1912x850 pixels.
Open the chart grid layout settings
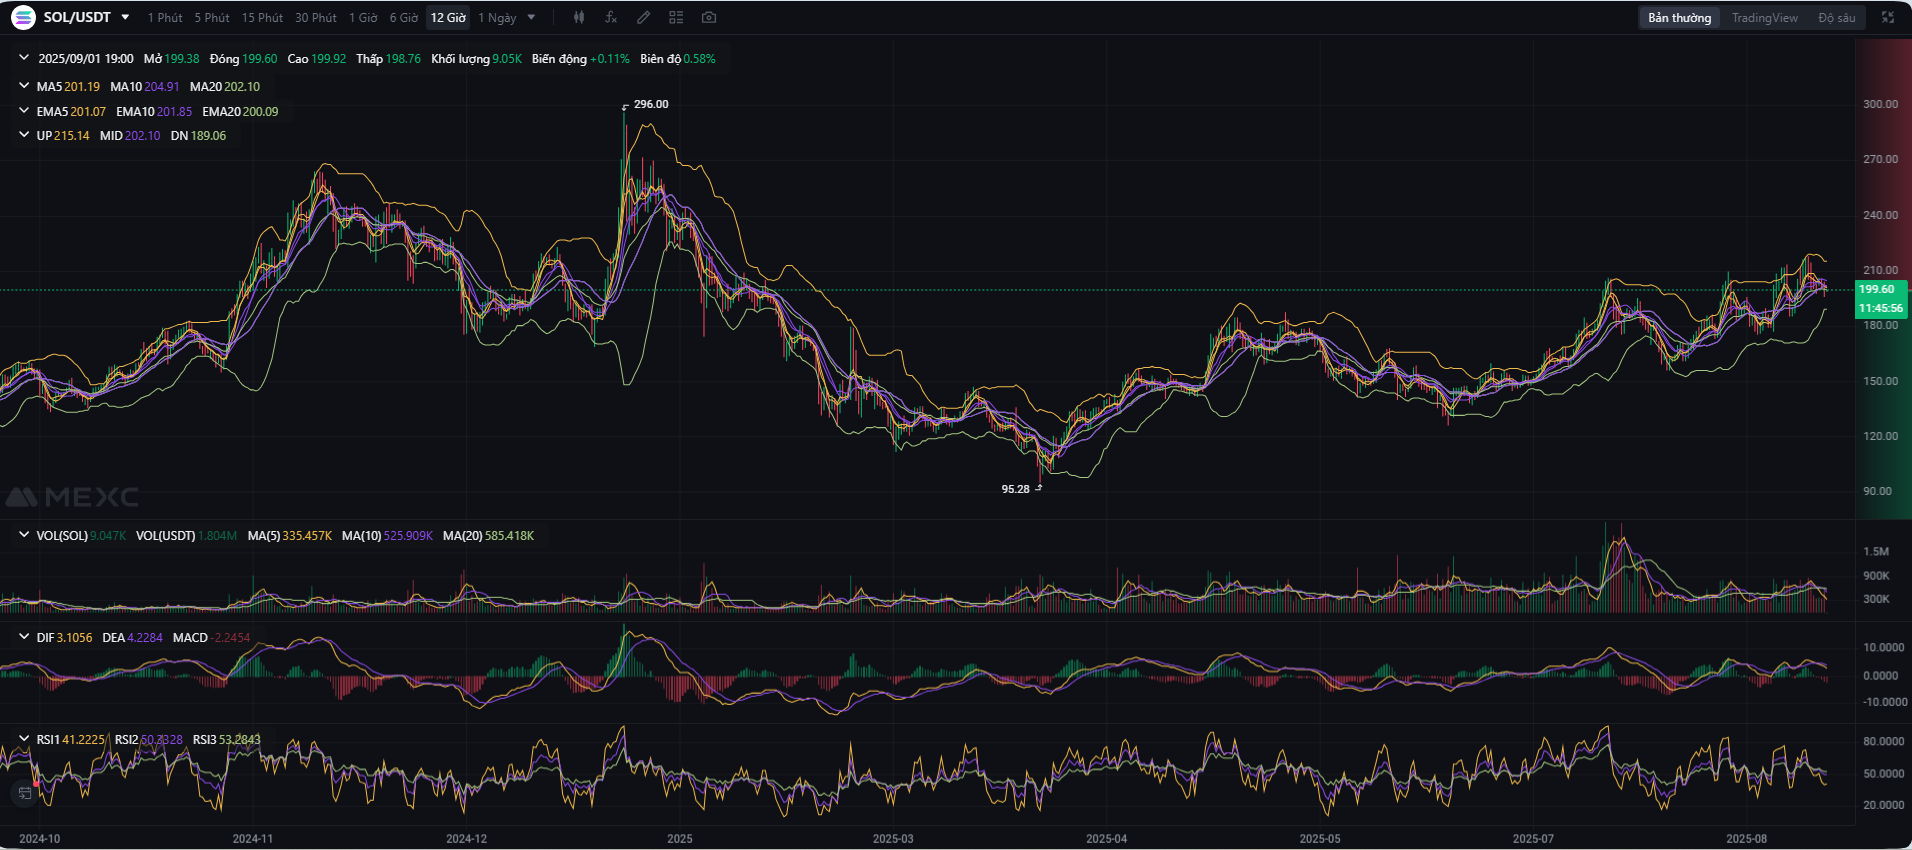pyautogui.click(x=676, y=17)
